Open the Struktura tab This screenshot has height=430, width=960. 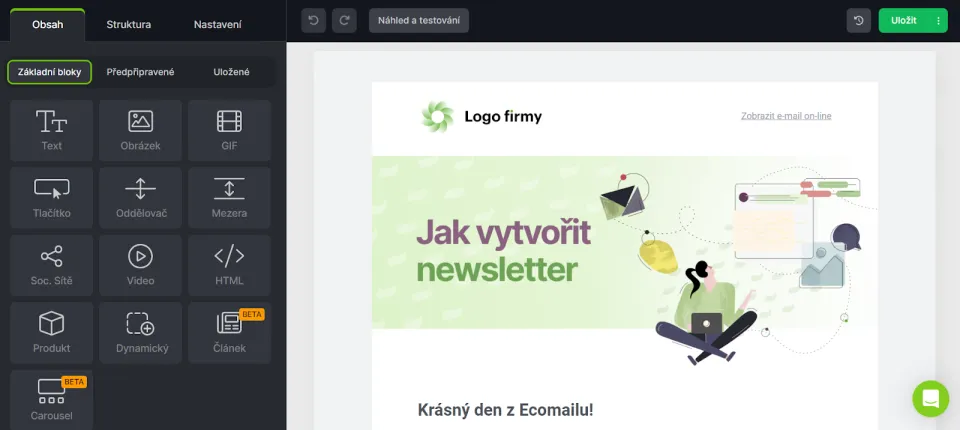click(x=129, y=25)
